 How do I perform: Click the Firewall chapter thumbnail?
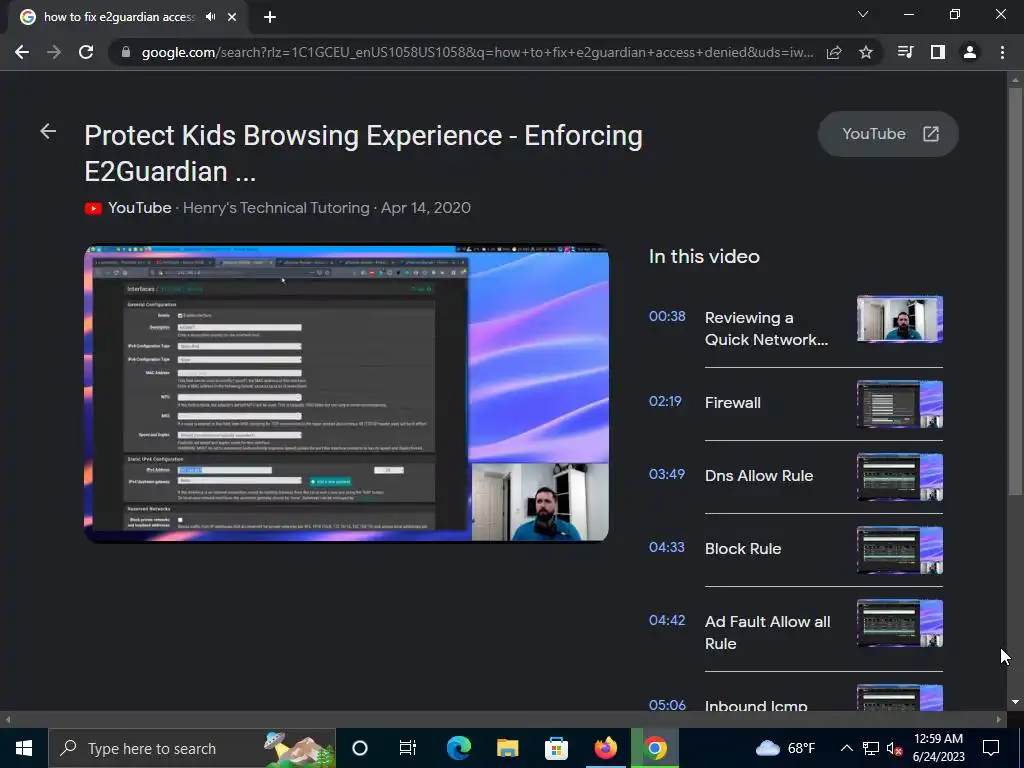(x=900, y=404)
